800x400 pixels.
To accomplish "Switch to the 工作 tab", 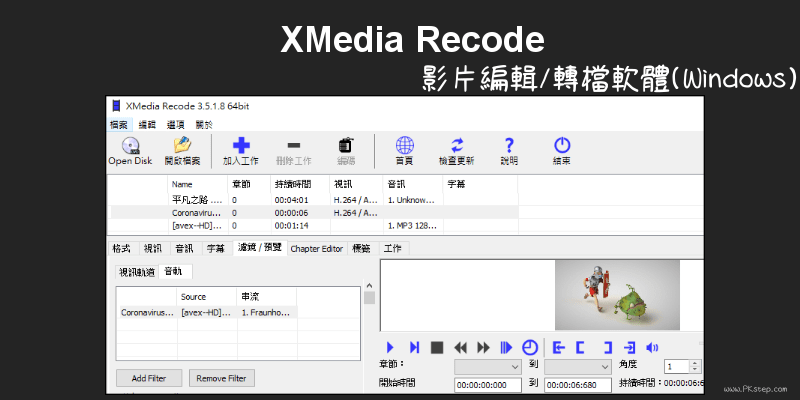I will (393, 249).
